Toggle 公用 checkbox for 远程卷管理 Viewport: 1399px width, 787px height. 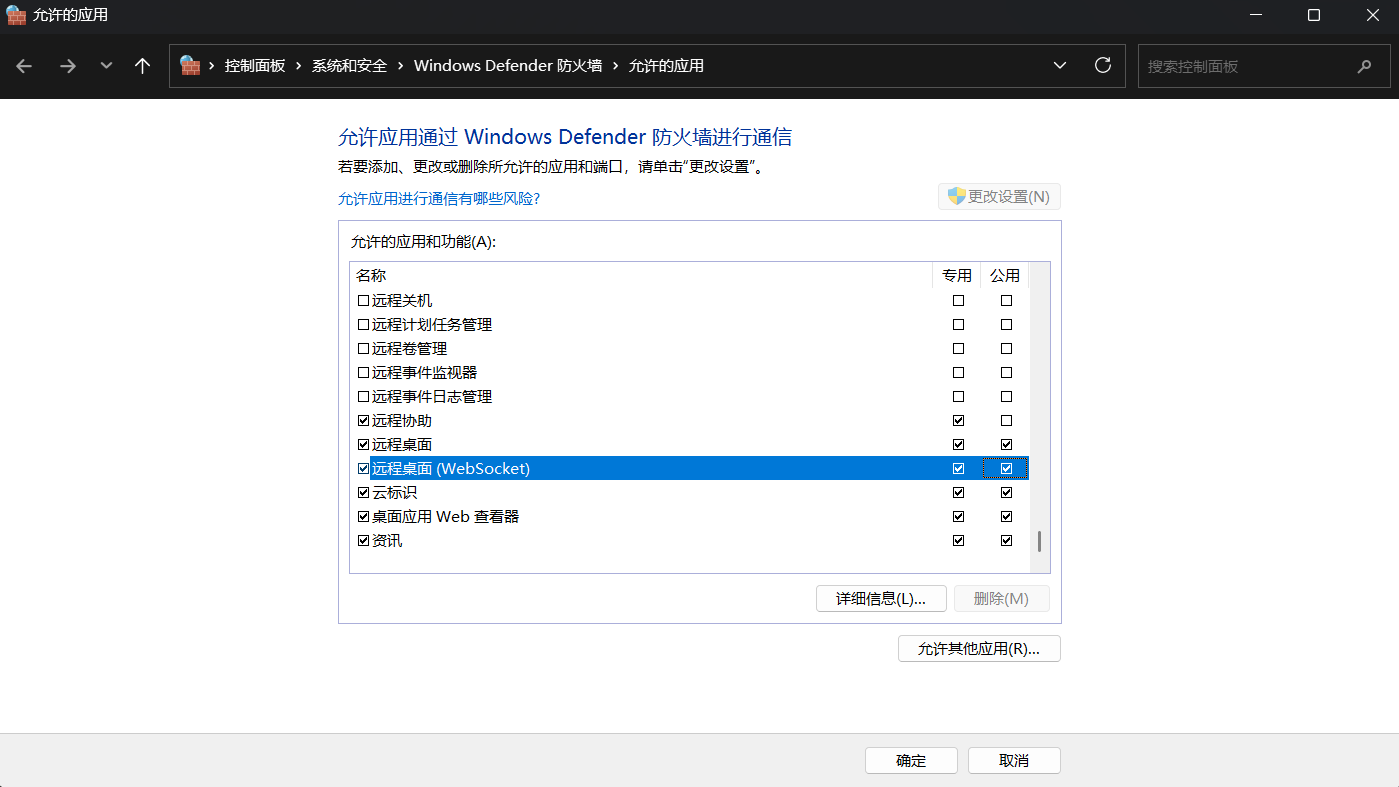(x=1007, y=349)
